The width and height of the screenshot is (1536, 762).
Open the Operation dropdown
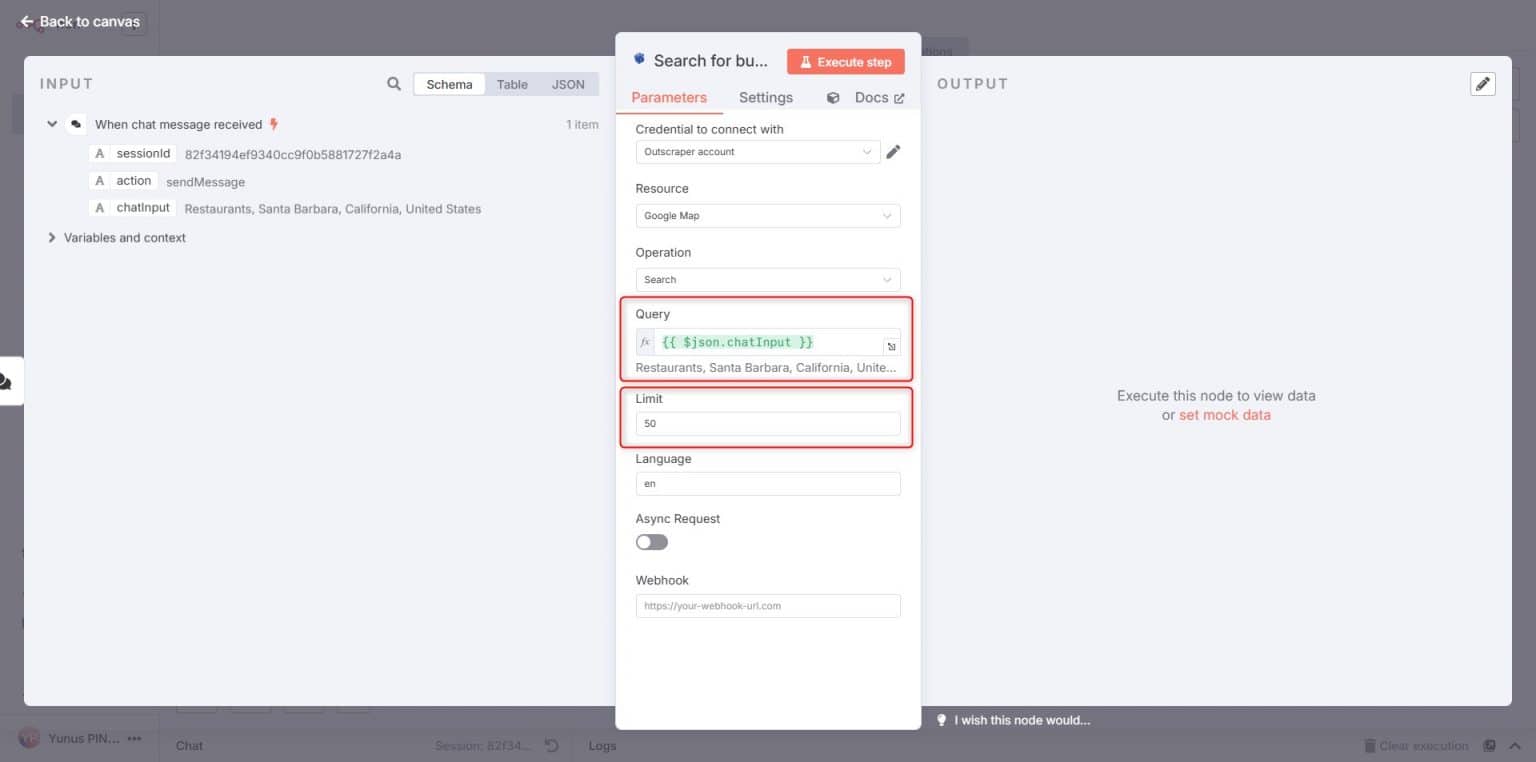tap(767, 279)
